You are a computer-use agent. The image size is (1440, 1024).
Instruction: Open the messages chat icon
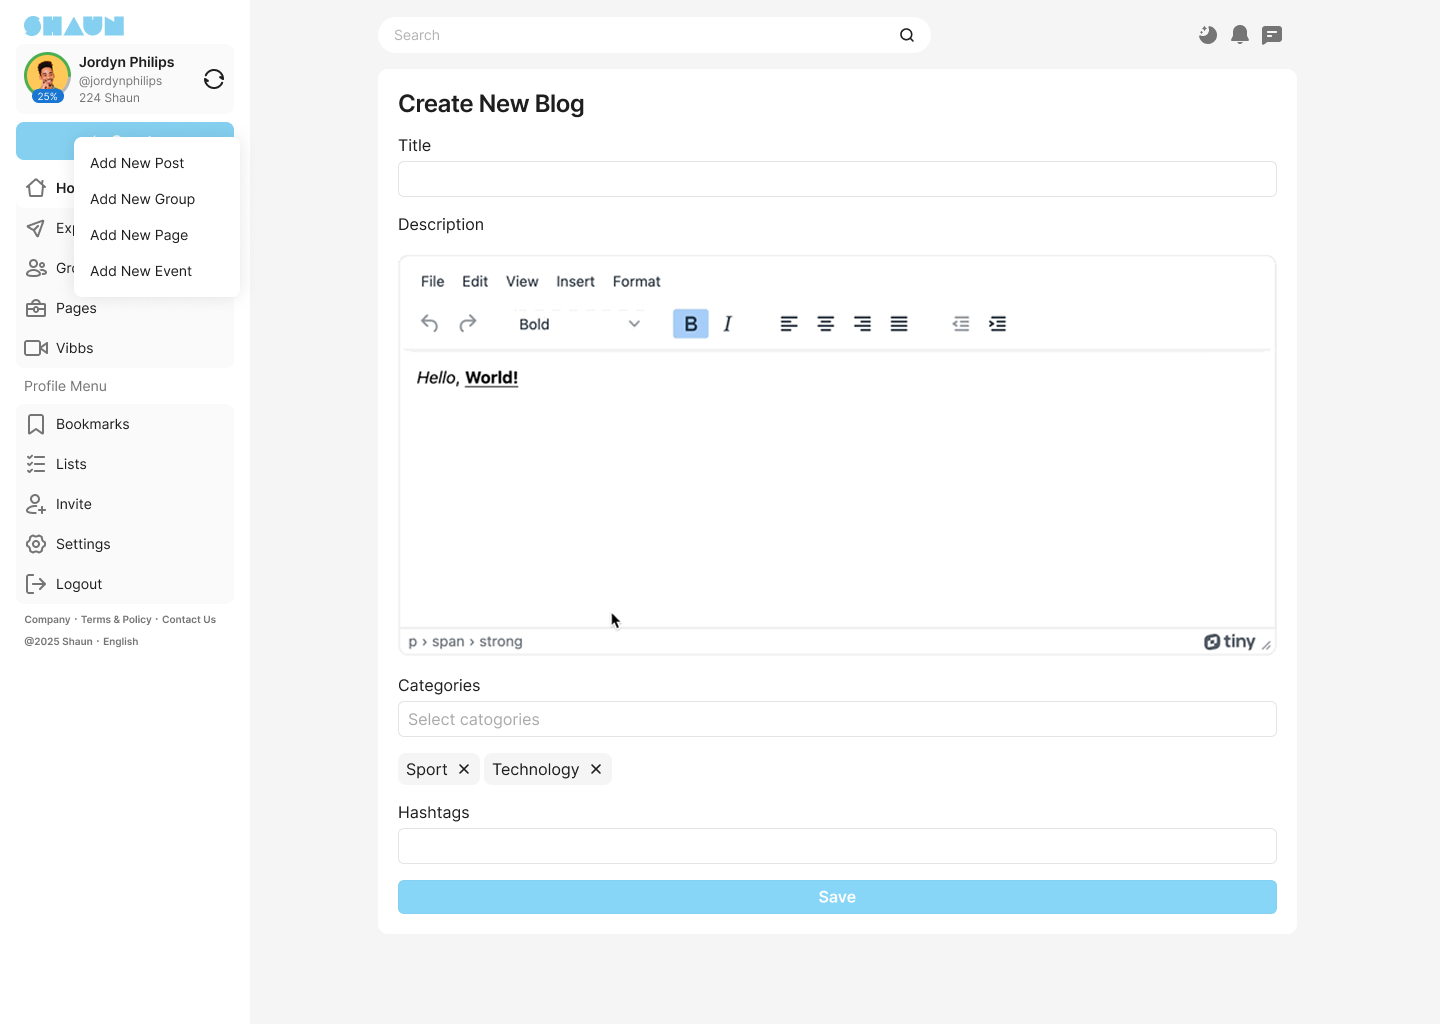point(1272,35)
